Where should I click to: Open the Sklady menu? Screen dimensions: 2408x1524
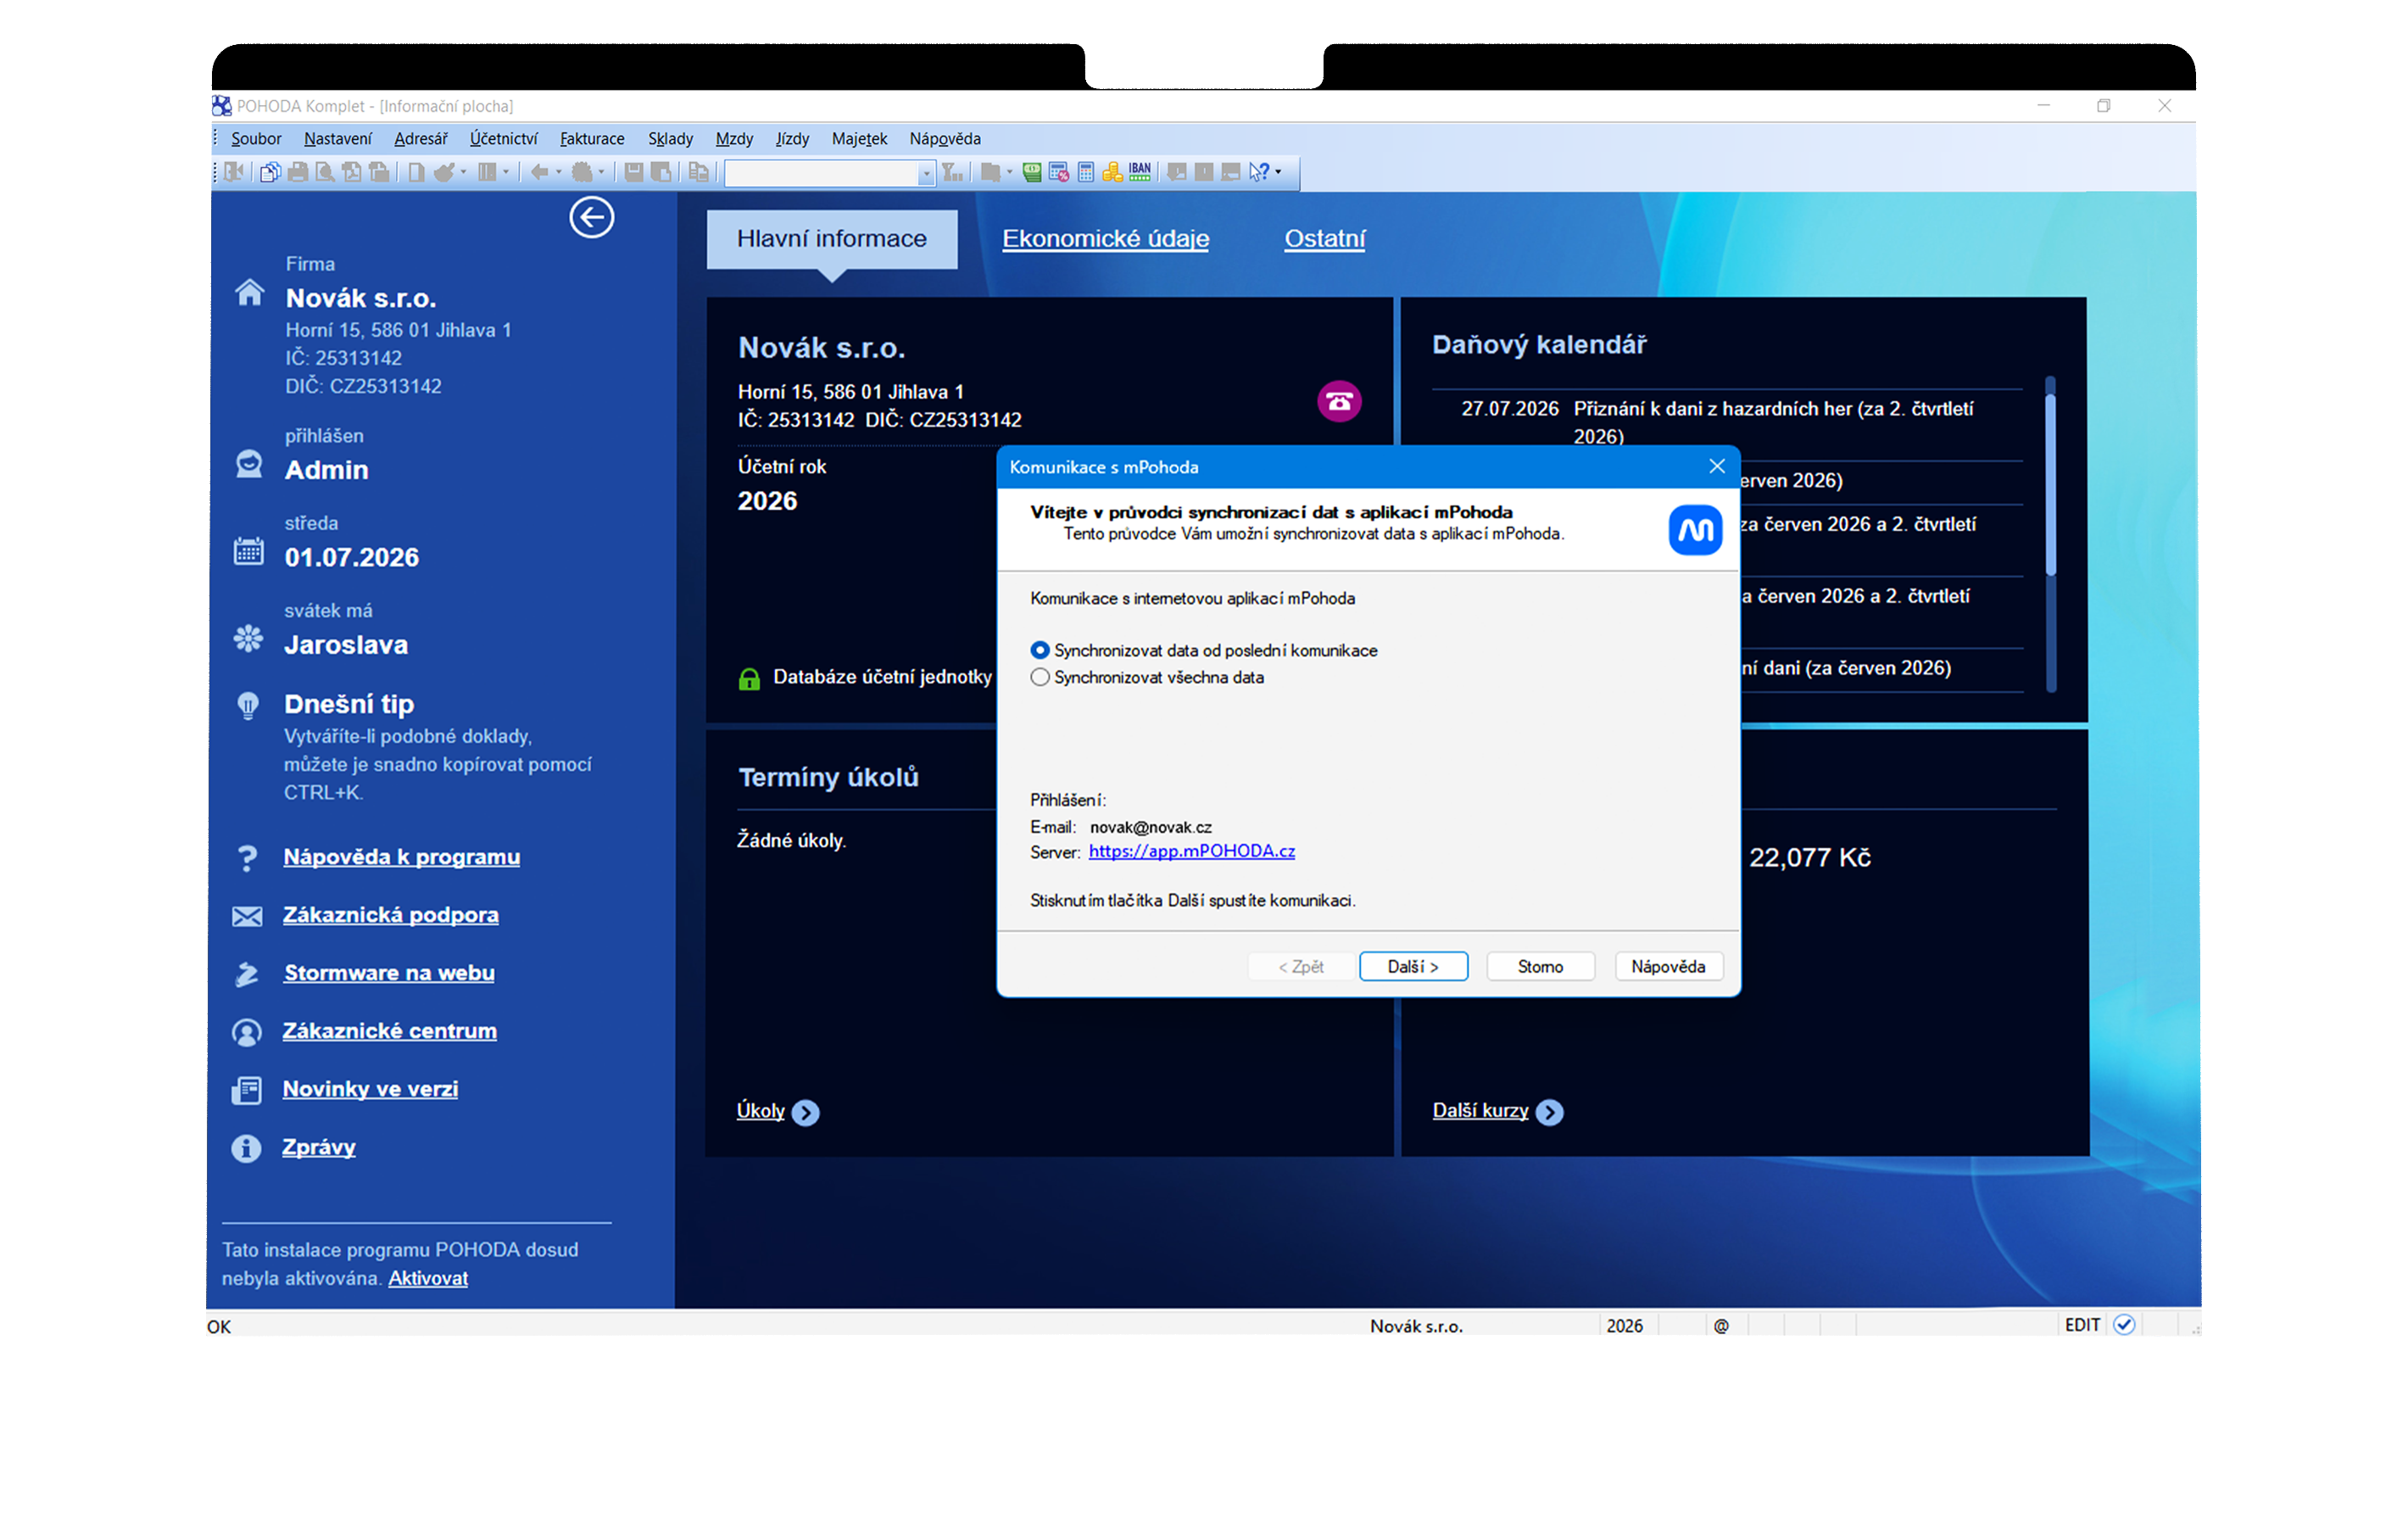click(670, 139)
